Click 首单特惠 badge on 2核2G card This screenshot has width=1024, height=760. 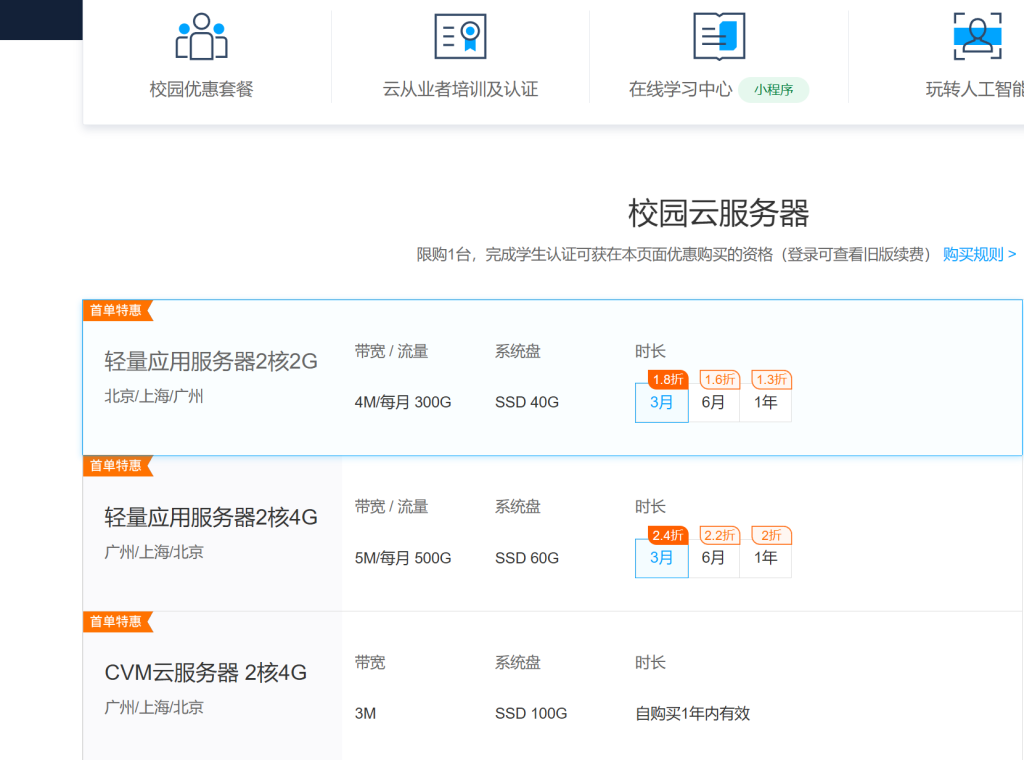117,310
